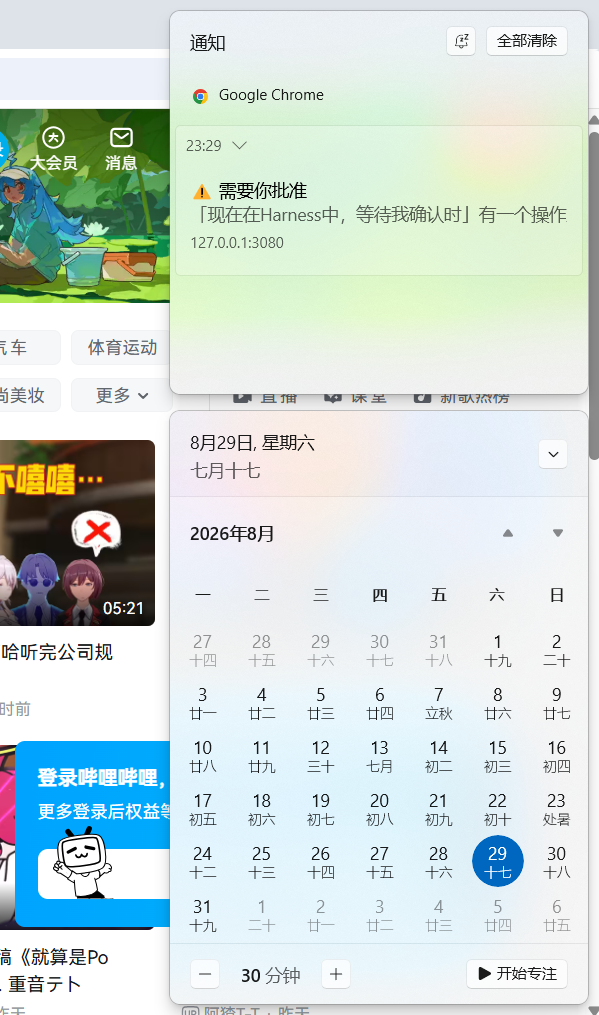Select August 13 七月 in calendar
Screen dimensions: 599x1015
[379, 756]
